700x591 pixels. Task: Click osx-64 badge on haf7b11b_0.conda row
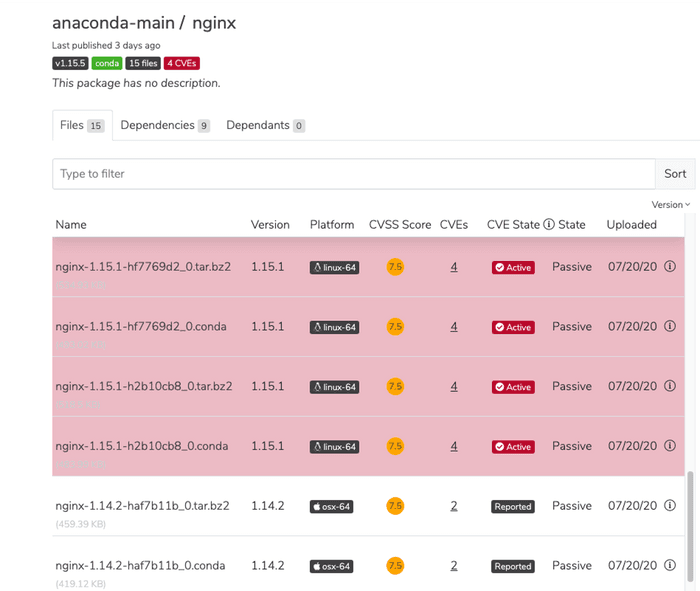(x=332, y=566)
